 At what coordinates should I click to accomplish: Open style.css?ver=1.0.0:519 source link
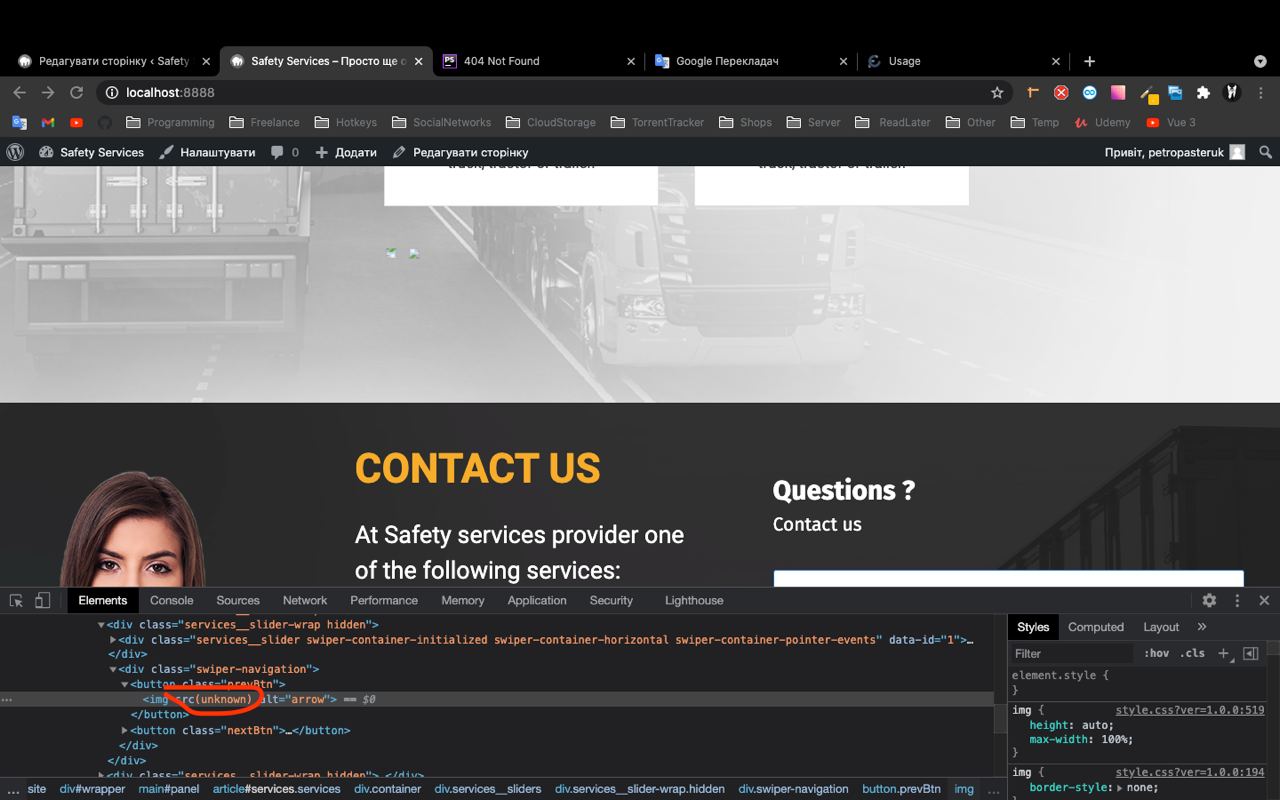(1190, 710)
